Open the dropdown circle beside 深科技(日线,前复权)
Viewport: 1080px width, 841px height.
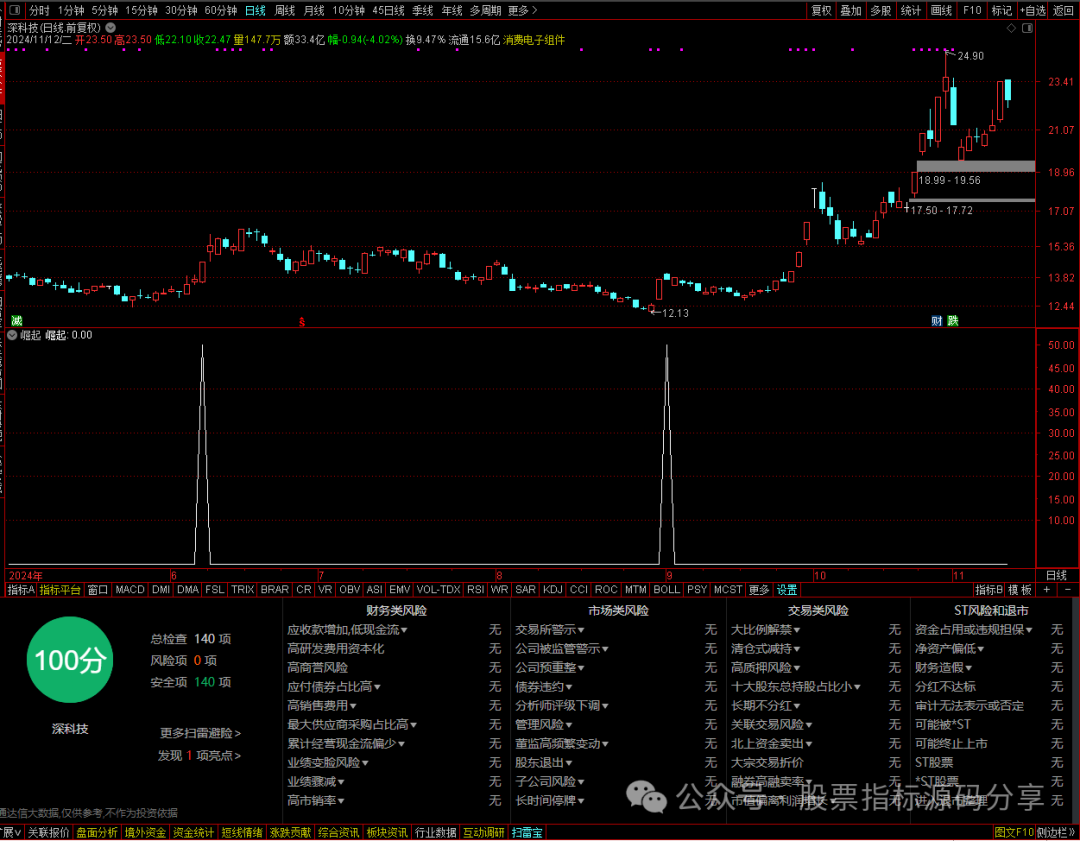pos(110,28)
